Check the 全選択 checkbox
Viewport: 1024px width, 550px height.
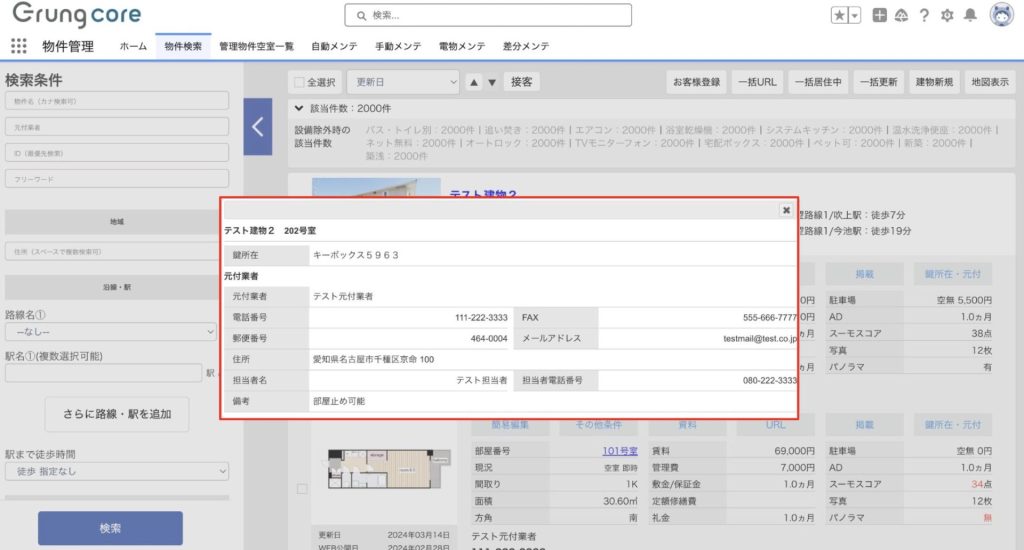point(298,82)
